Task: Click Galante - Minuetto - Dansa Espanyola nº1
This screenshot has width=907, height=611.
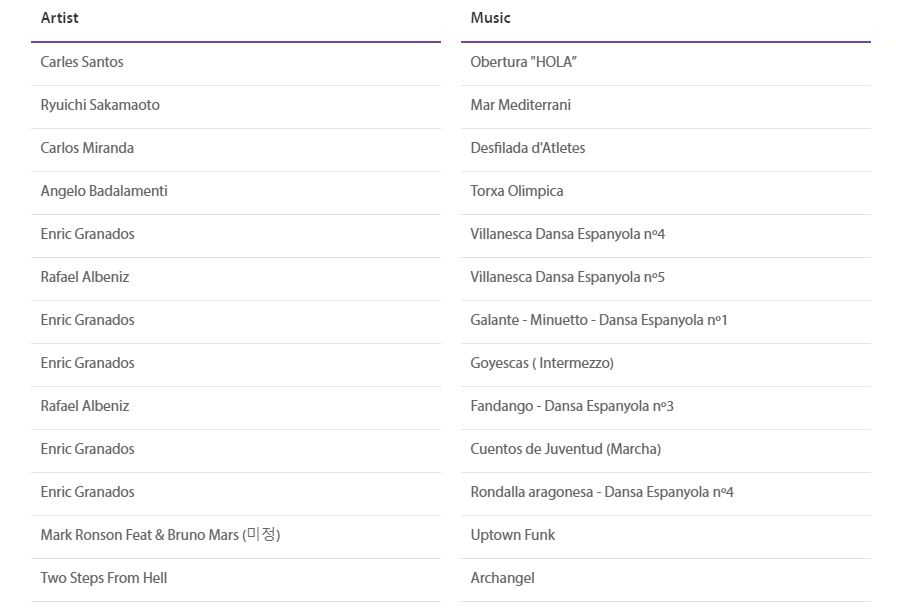Action: click(598, 320)
